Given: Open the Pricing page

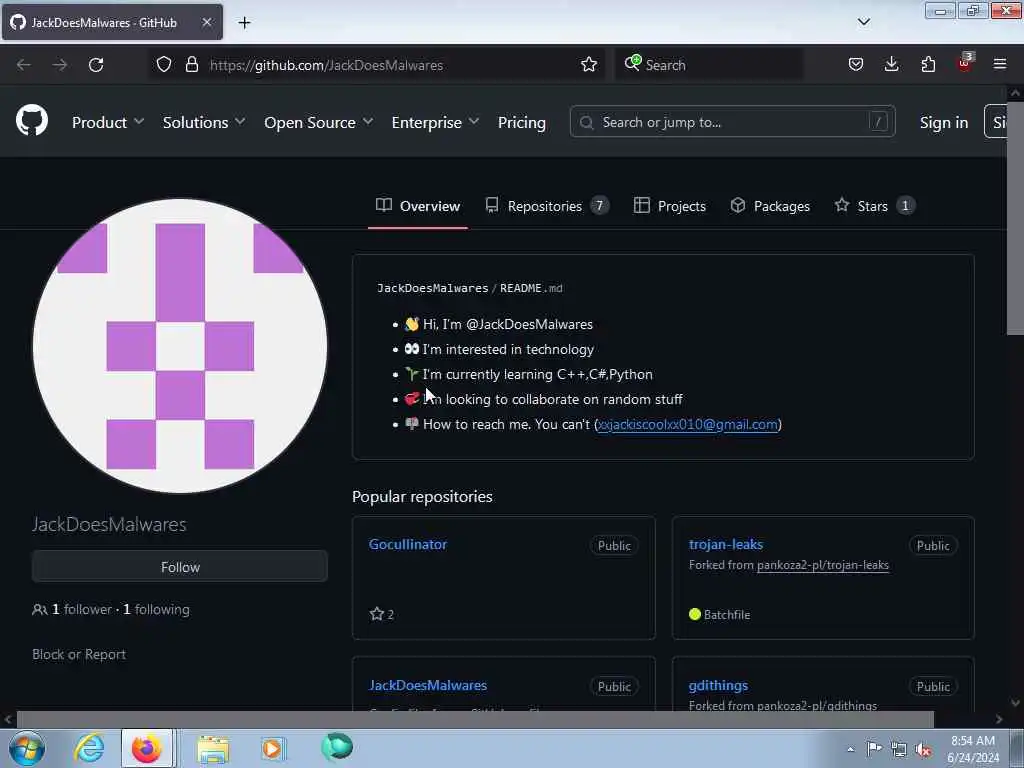Looking at the screenshot, I should pyautogui.click(x=521, y=122).
